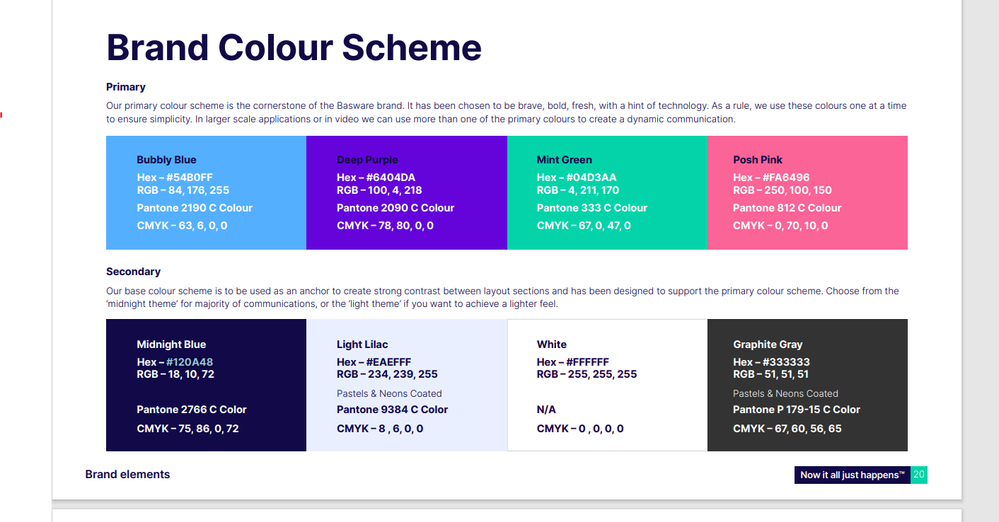Click the Primary section heading
The width and height of the screenshot is (999, 522).
[126, 87]
